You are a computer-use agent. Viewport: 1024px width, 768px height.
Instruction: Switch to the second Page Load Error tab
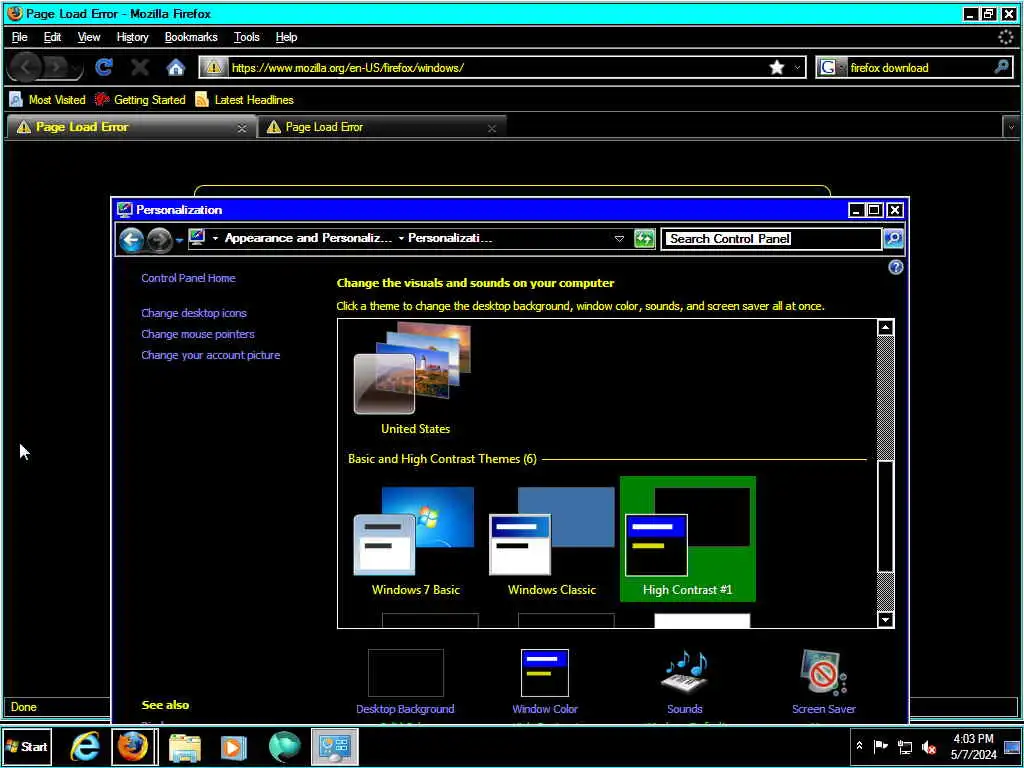coord(382,127)
